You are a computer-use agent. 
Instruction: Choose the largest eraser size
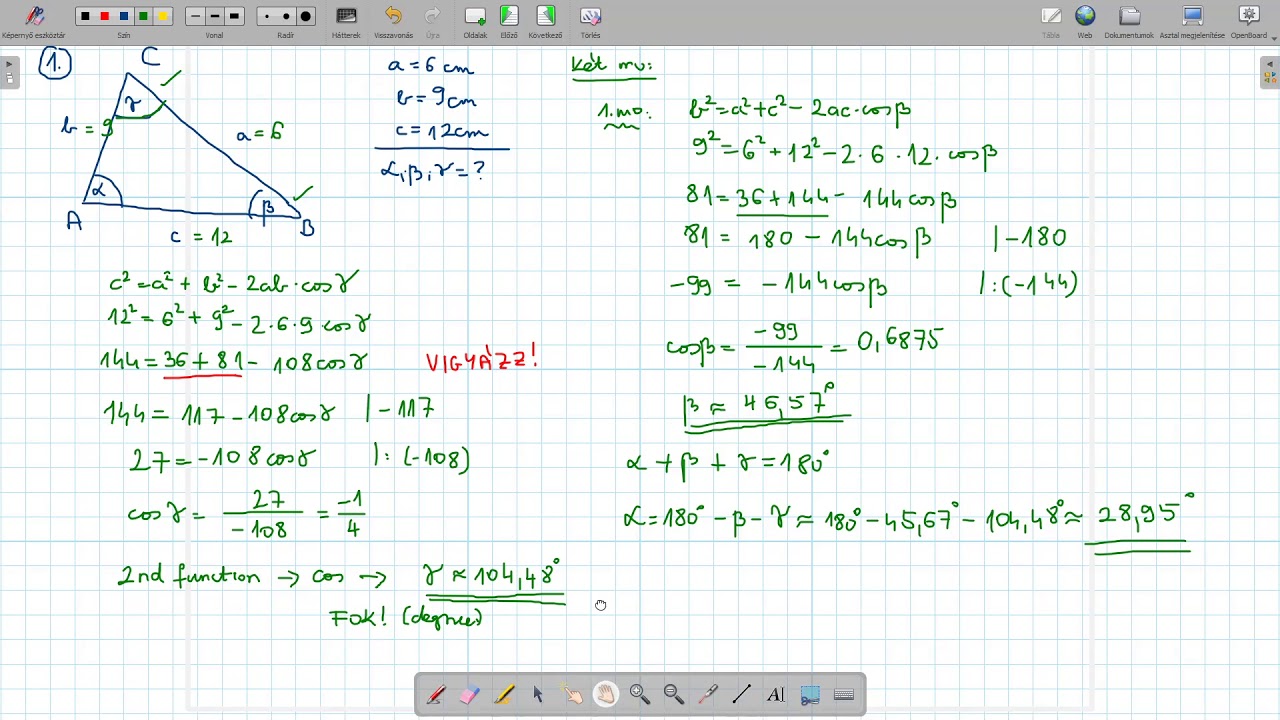coord(306,16)
